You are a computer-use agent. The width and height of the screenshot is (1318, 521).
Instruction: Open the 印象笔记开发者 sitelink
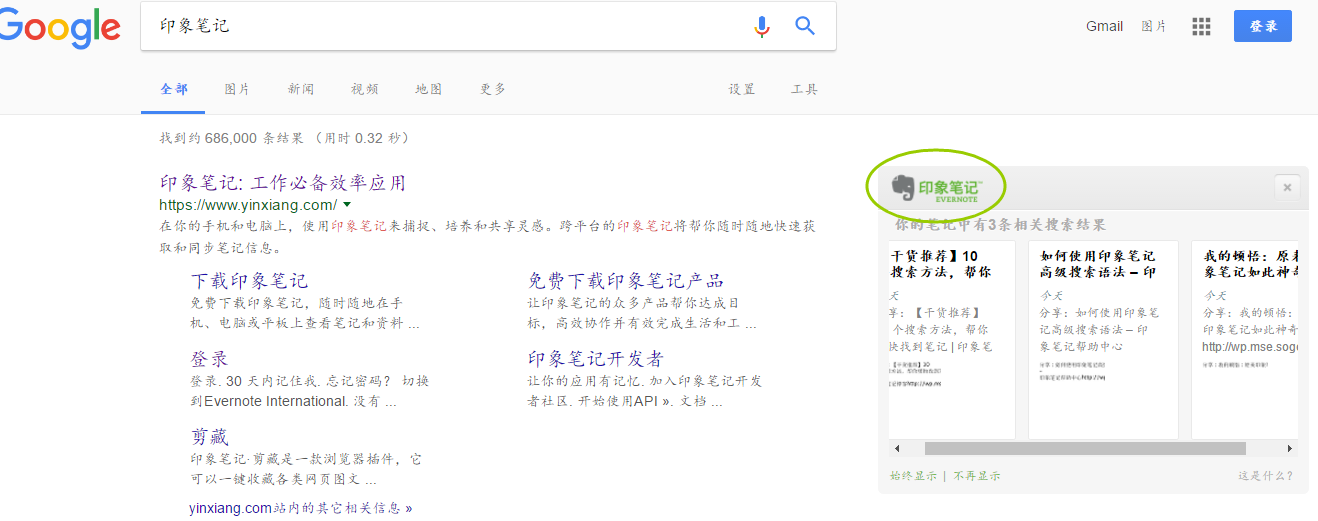[596, 358]
